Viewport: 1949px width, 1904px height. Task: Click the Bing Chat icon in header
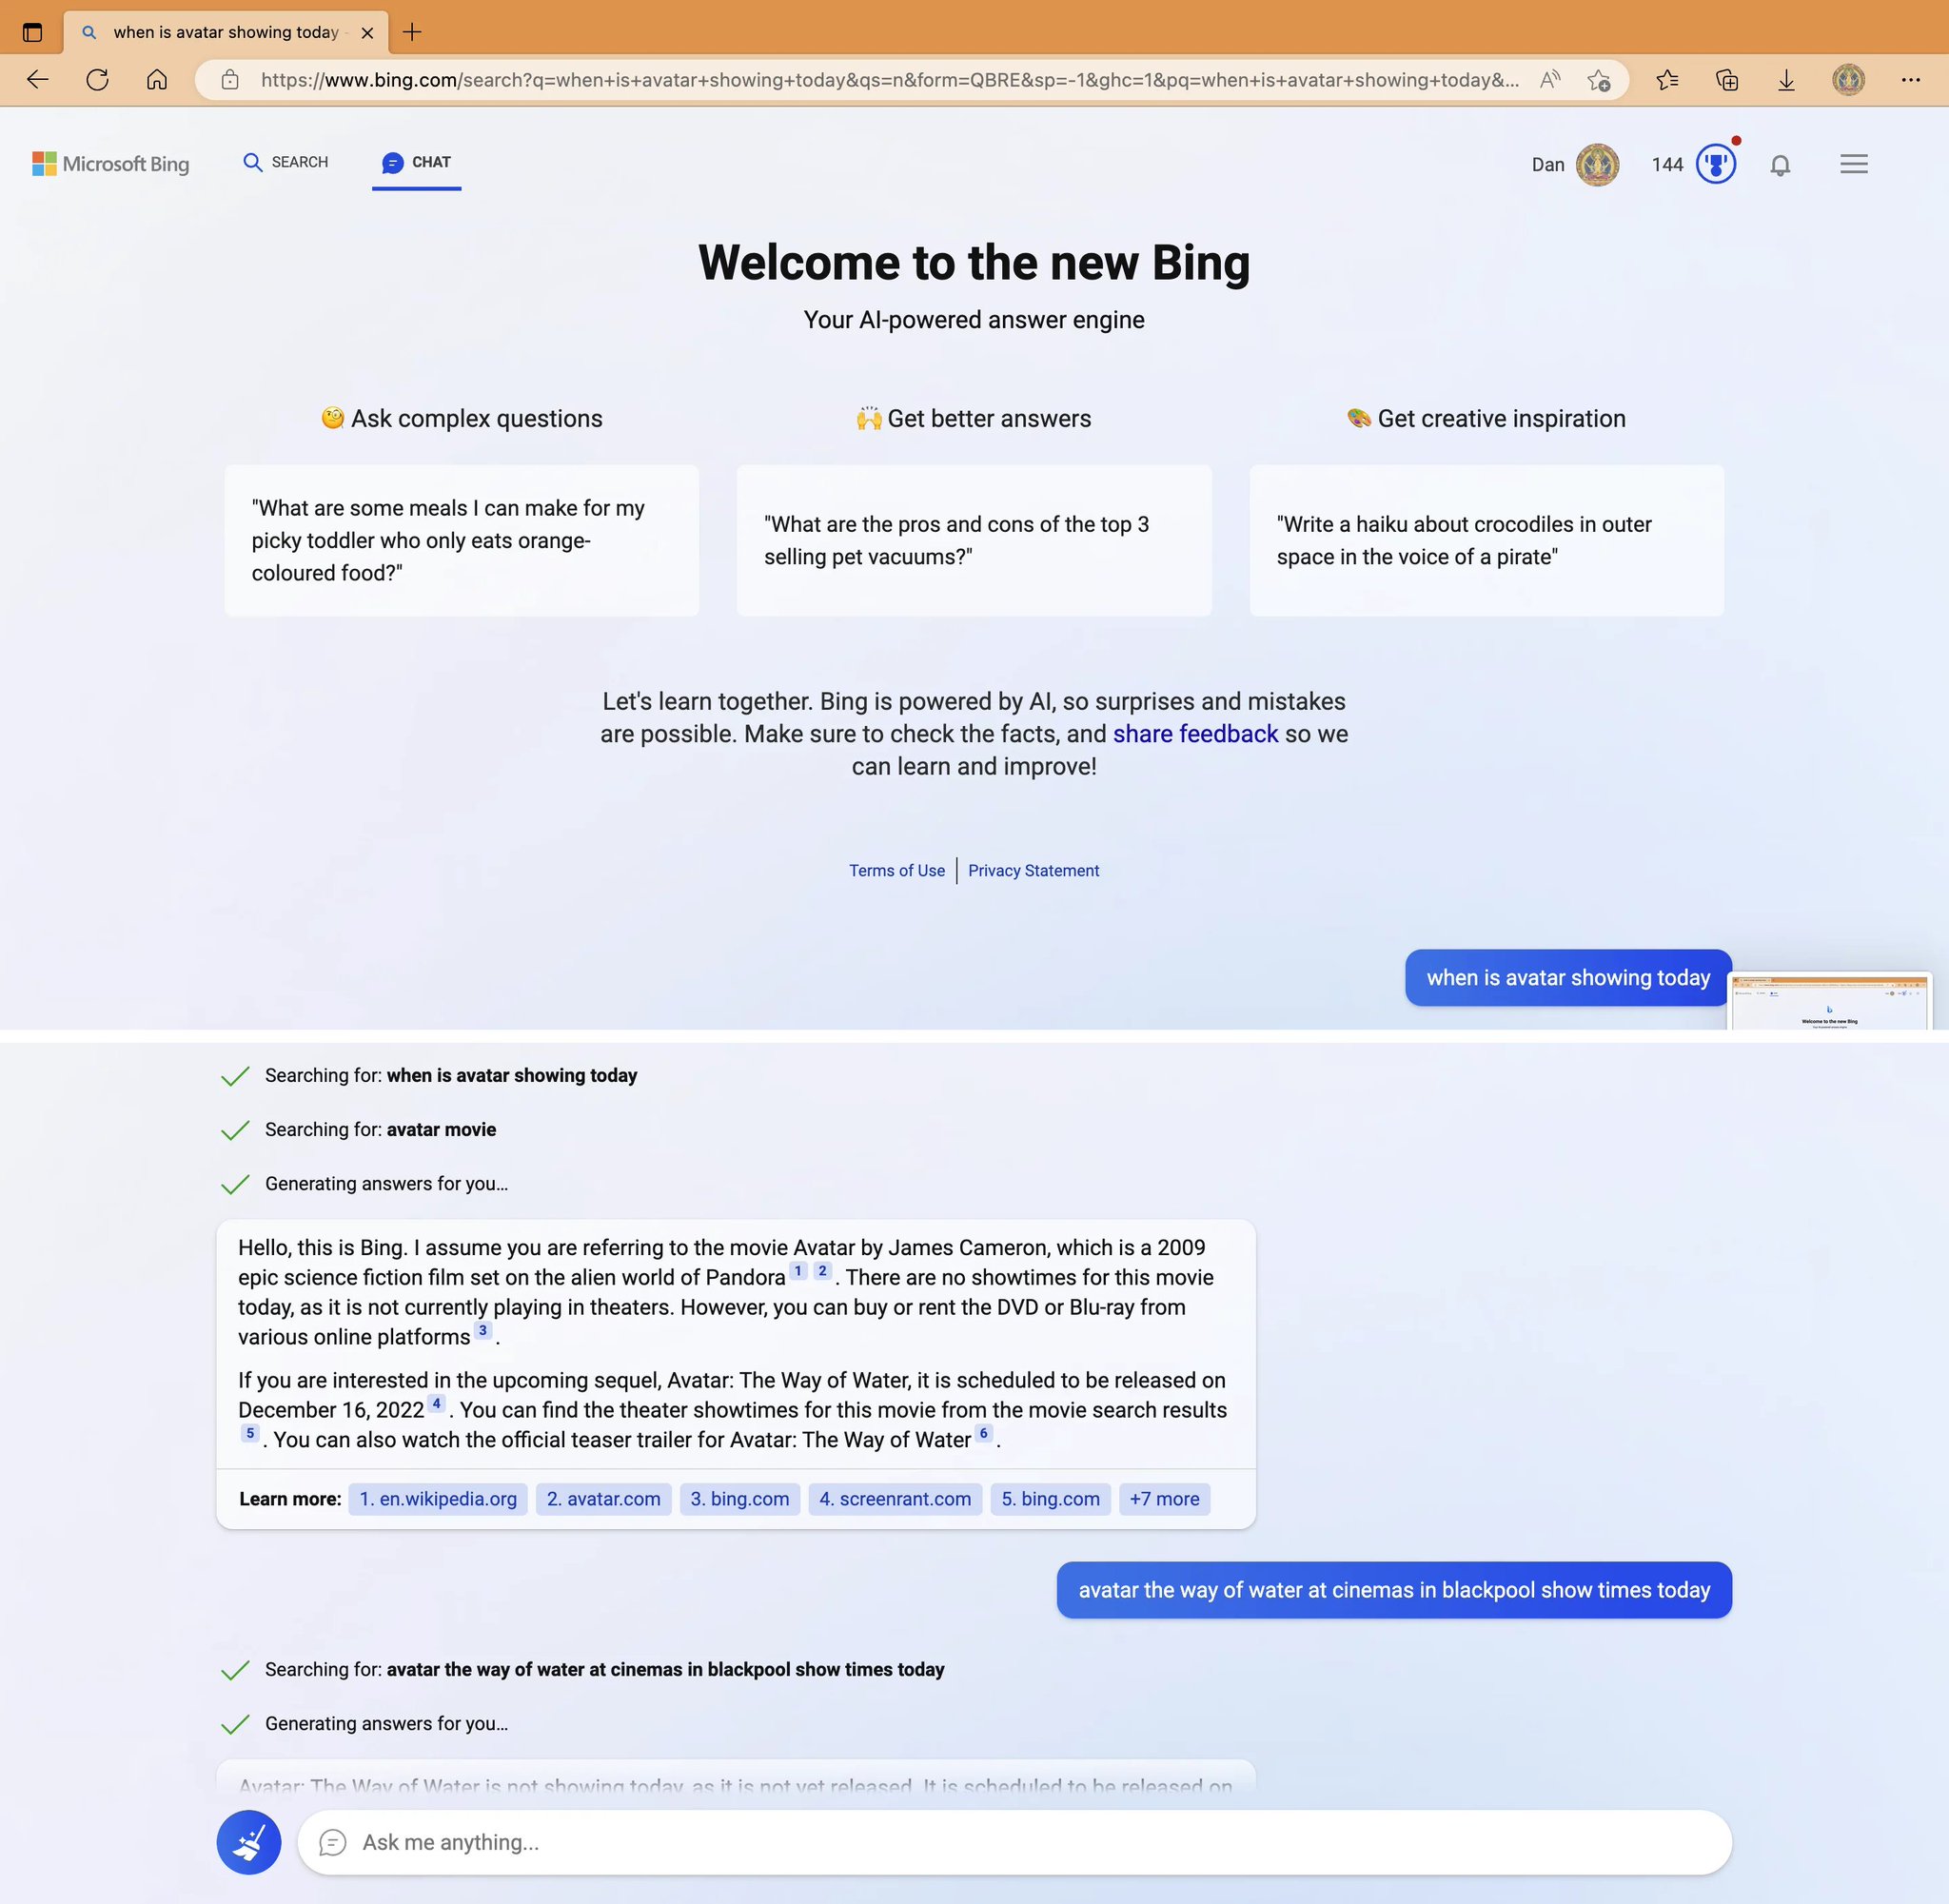pyautogui.click(x=392, y=161)
